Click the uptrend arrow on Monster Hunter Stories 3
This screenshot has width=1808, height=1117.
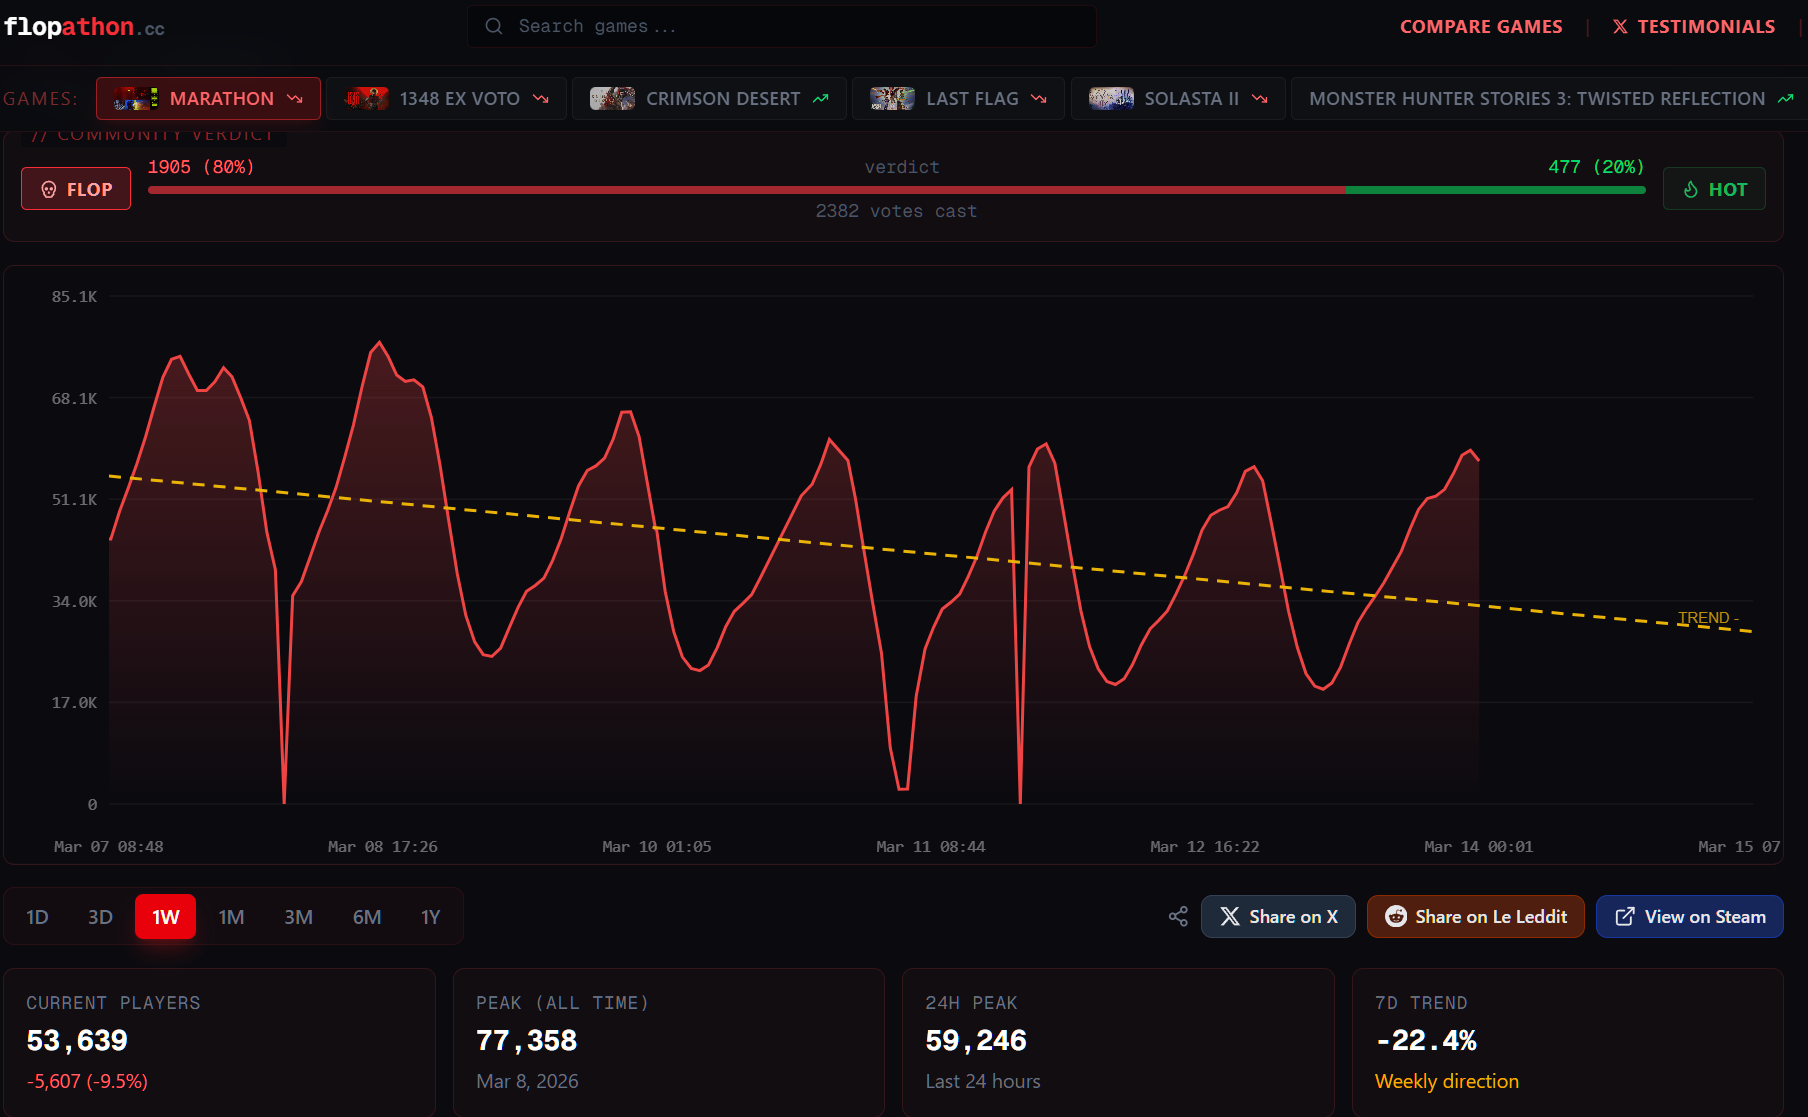pos(1786,99)
